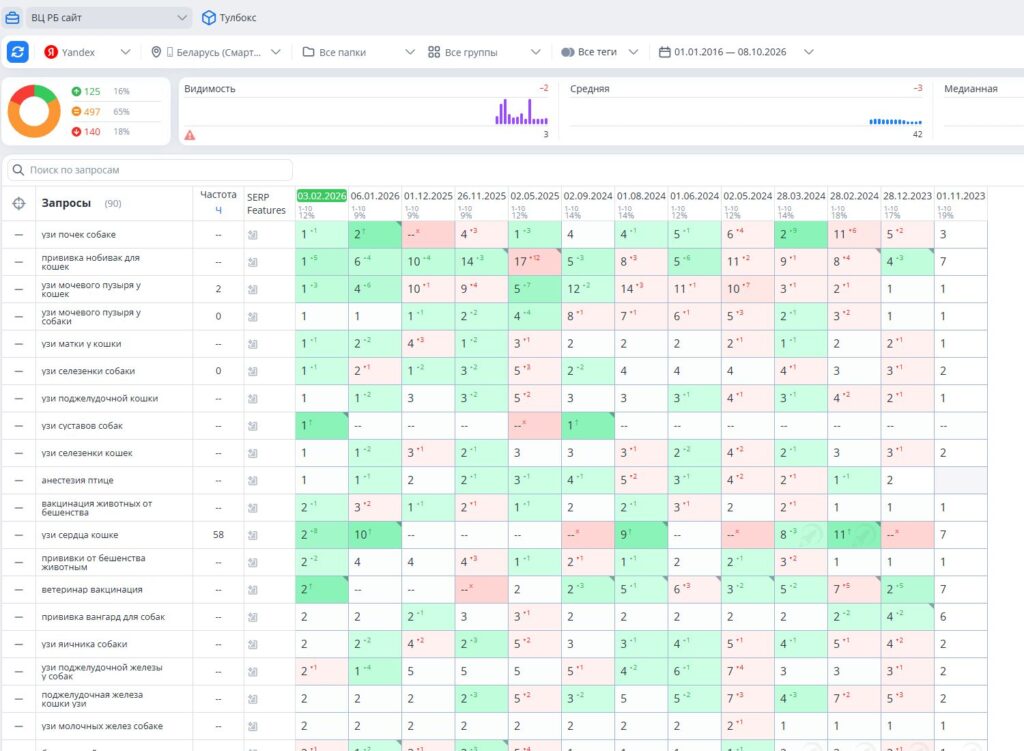The image size is (1024, 751).
Task: Click the briefcase project icon
Action: pos(12,18)
